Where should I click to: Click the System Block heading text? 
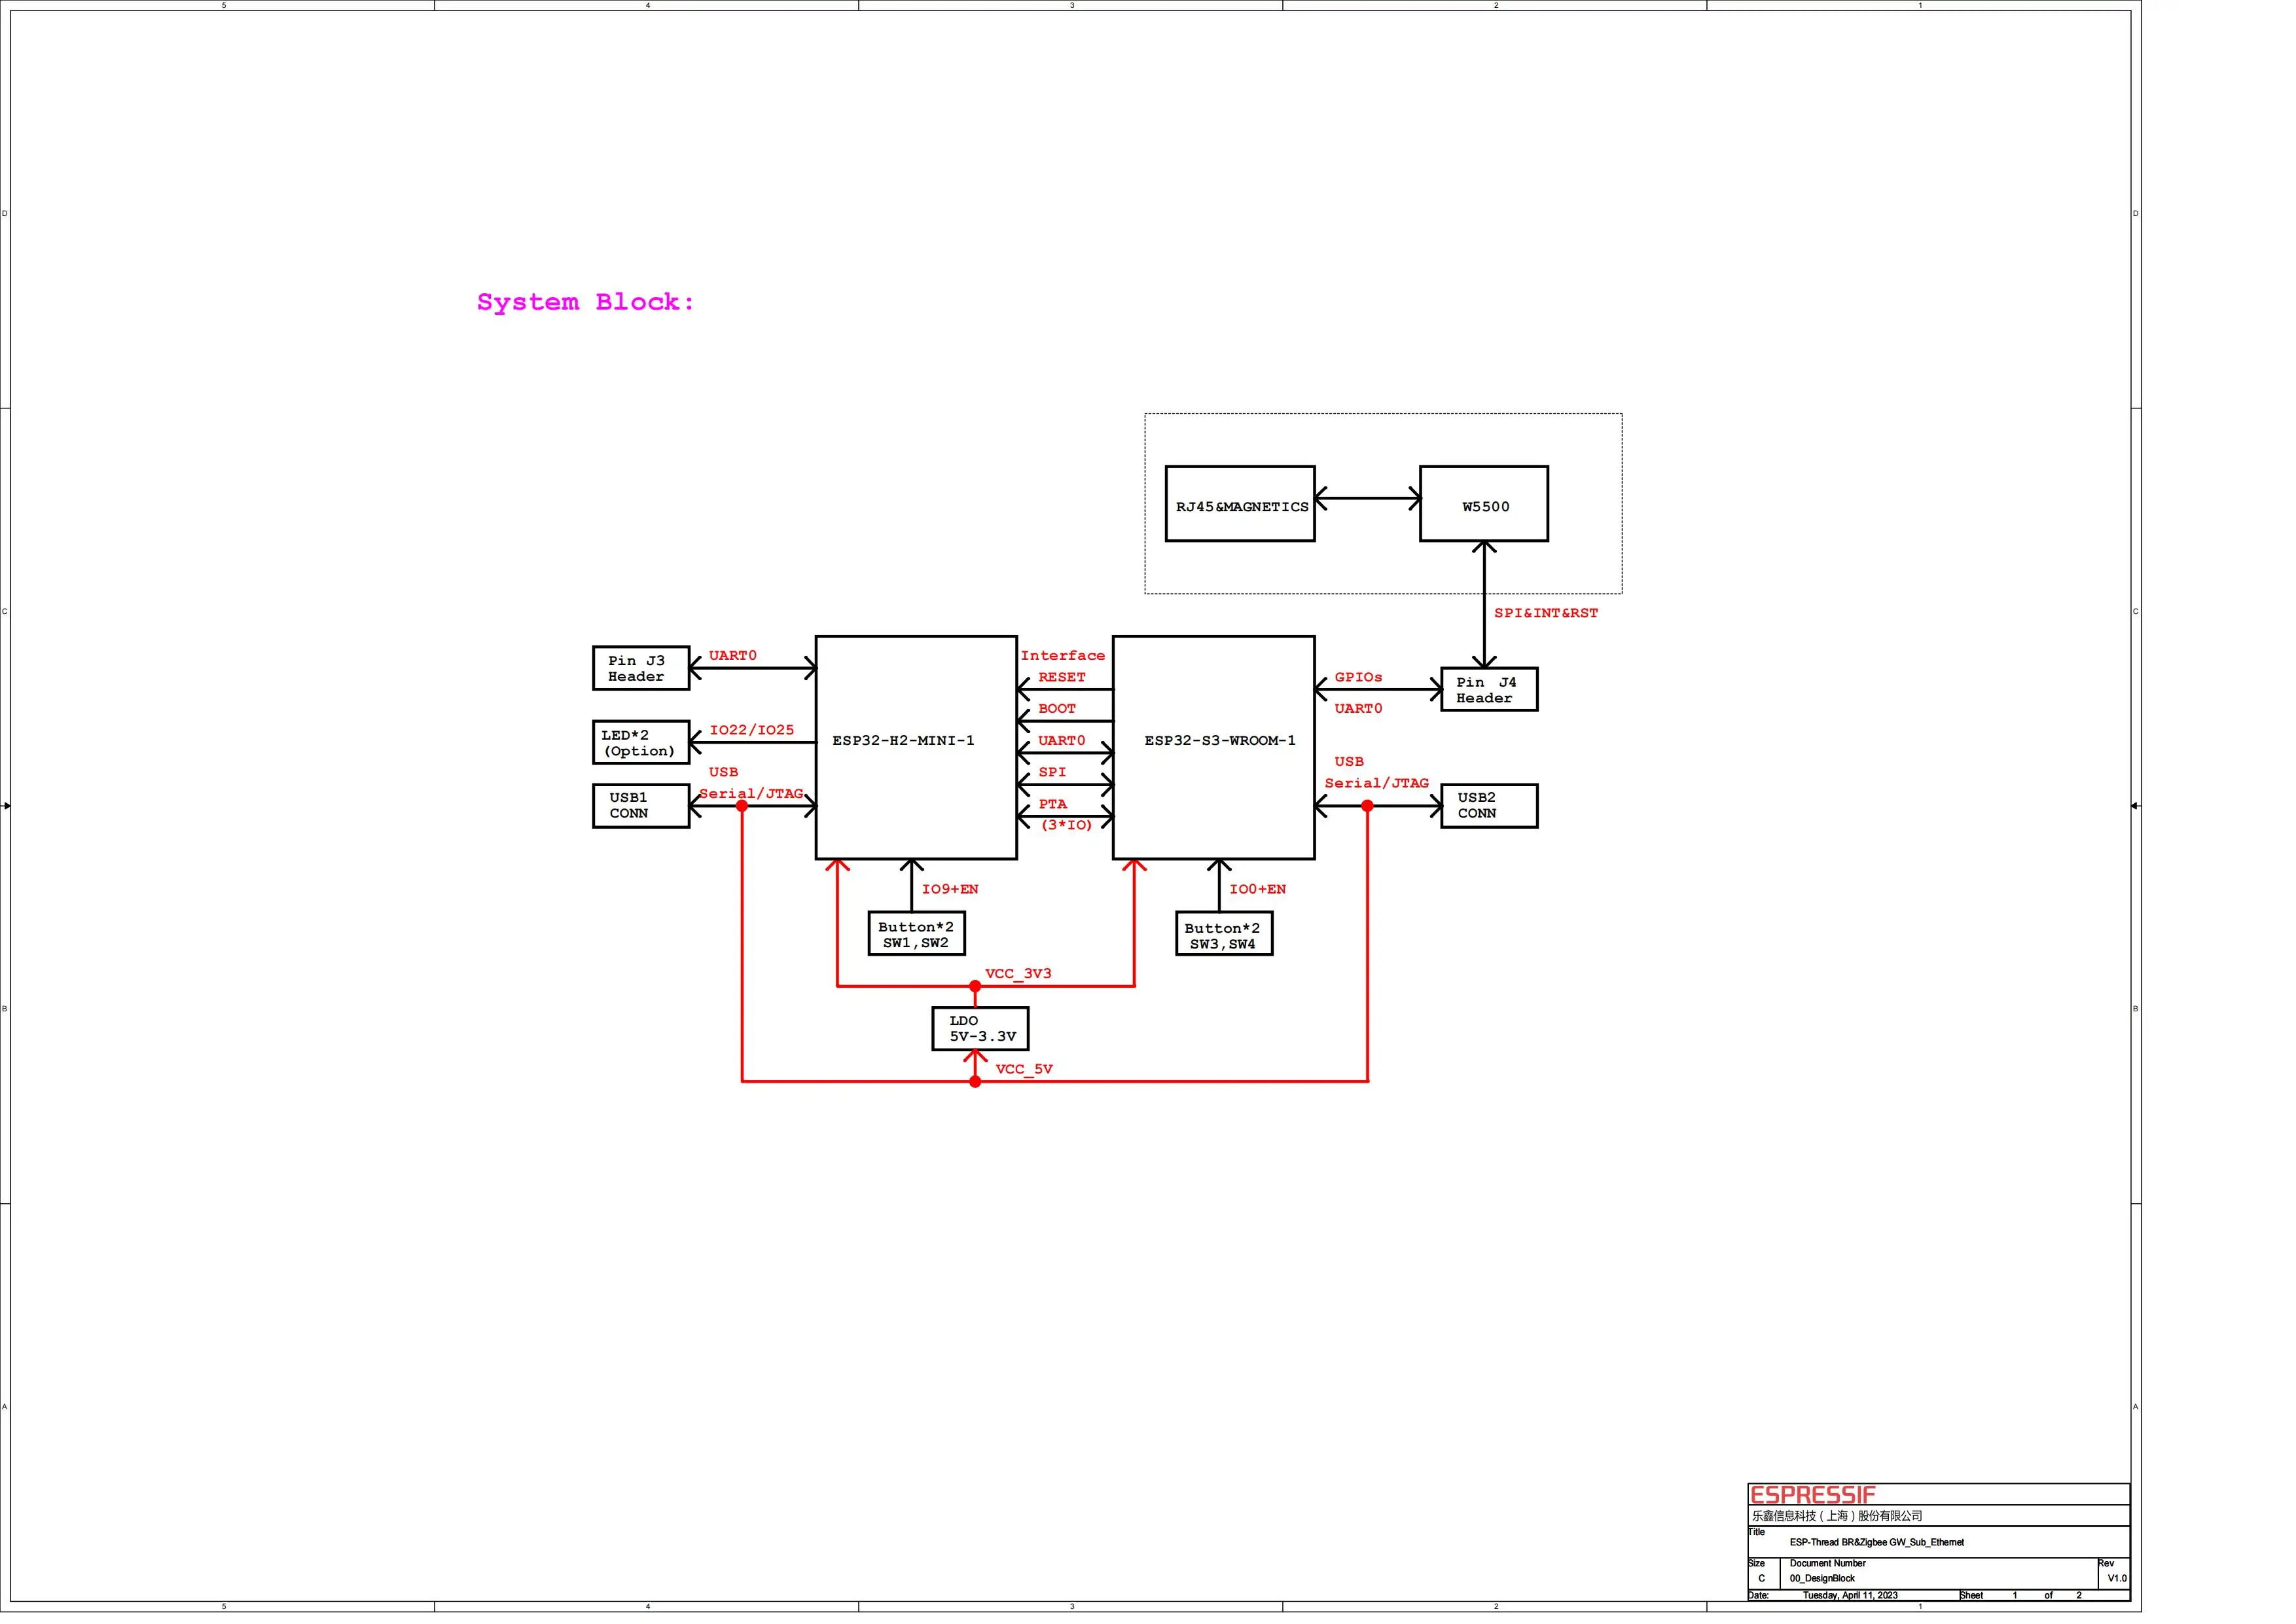(x=585, y=302)
